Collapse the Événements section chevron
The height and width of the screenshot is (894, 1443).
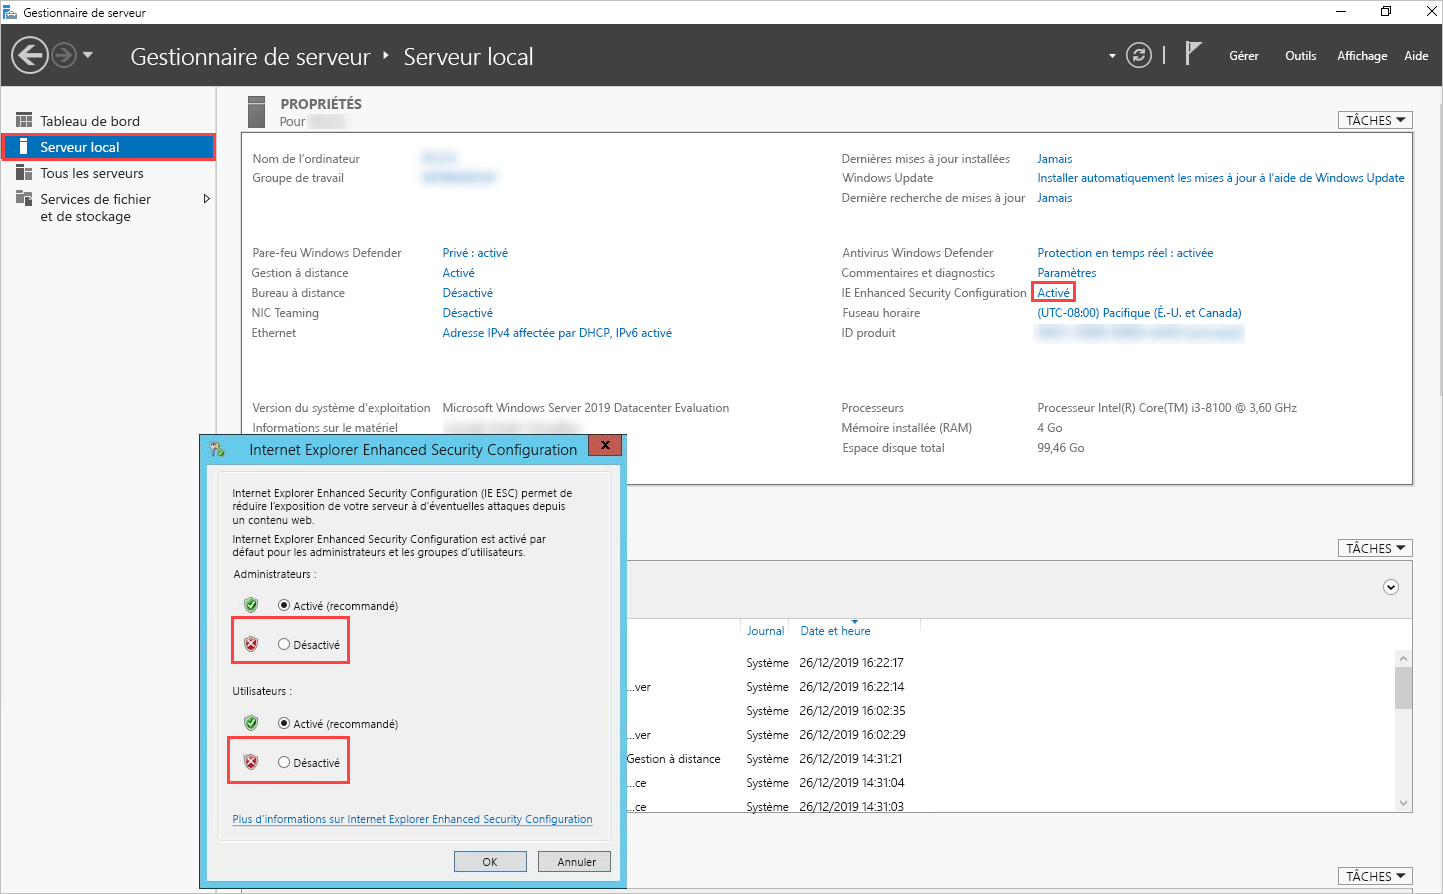coord(1390,586)
